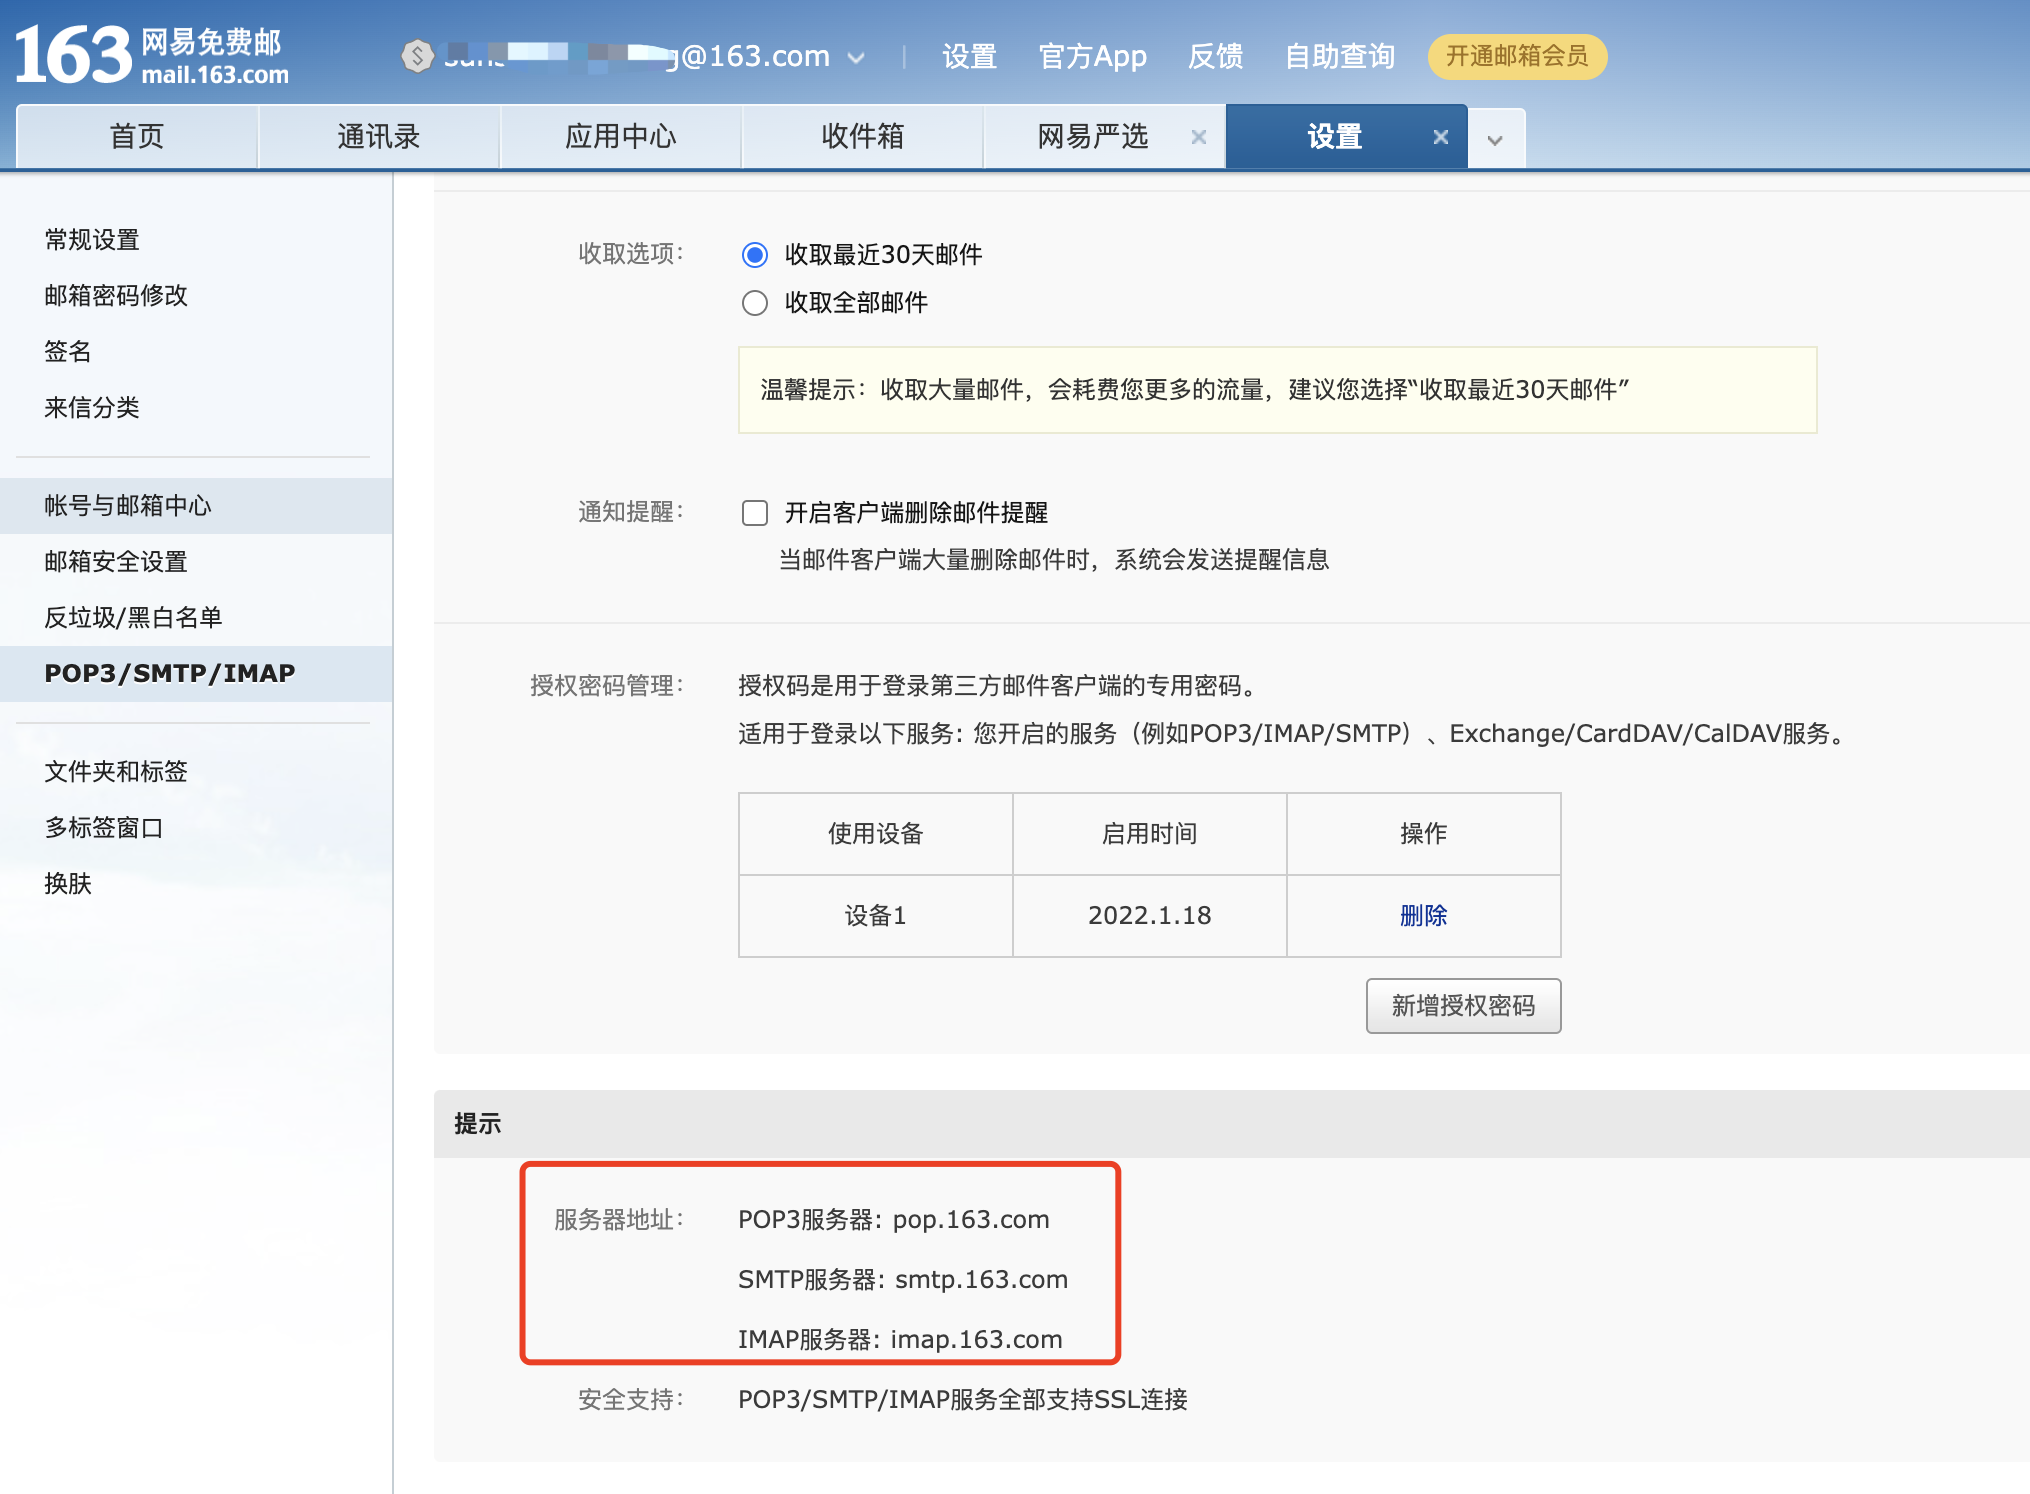The height and width of the screenshot is (1494, 2030).
Task: Go to the 应用中心 tab
Action: point(620,137)
